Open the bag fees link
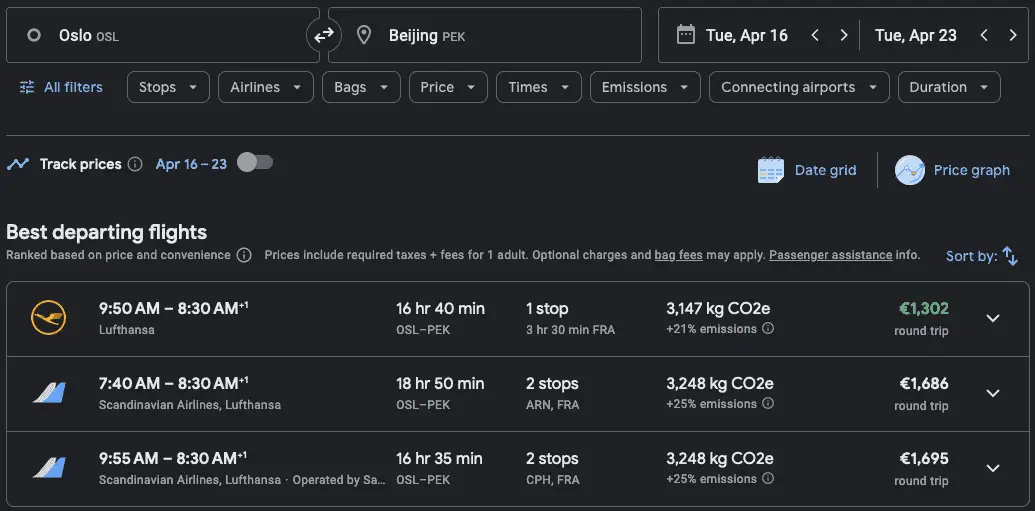Screen dimensions: 1035x511 (678, 255)
